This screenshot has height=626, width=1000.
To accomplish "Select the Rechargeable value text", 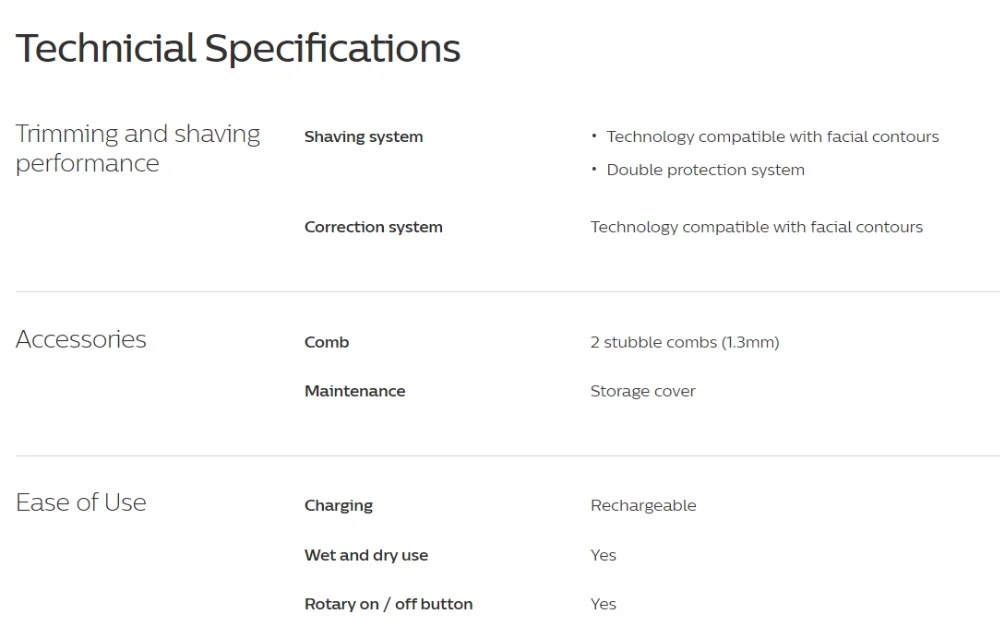I will tap(643, 506).
